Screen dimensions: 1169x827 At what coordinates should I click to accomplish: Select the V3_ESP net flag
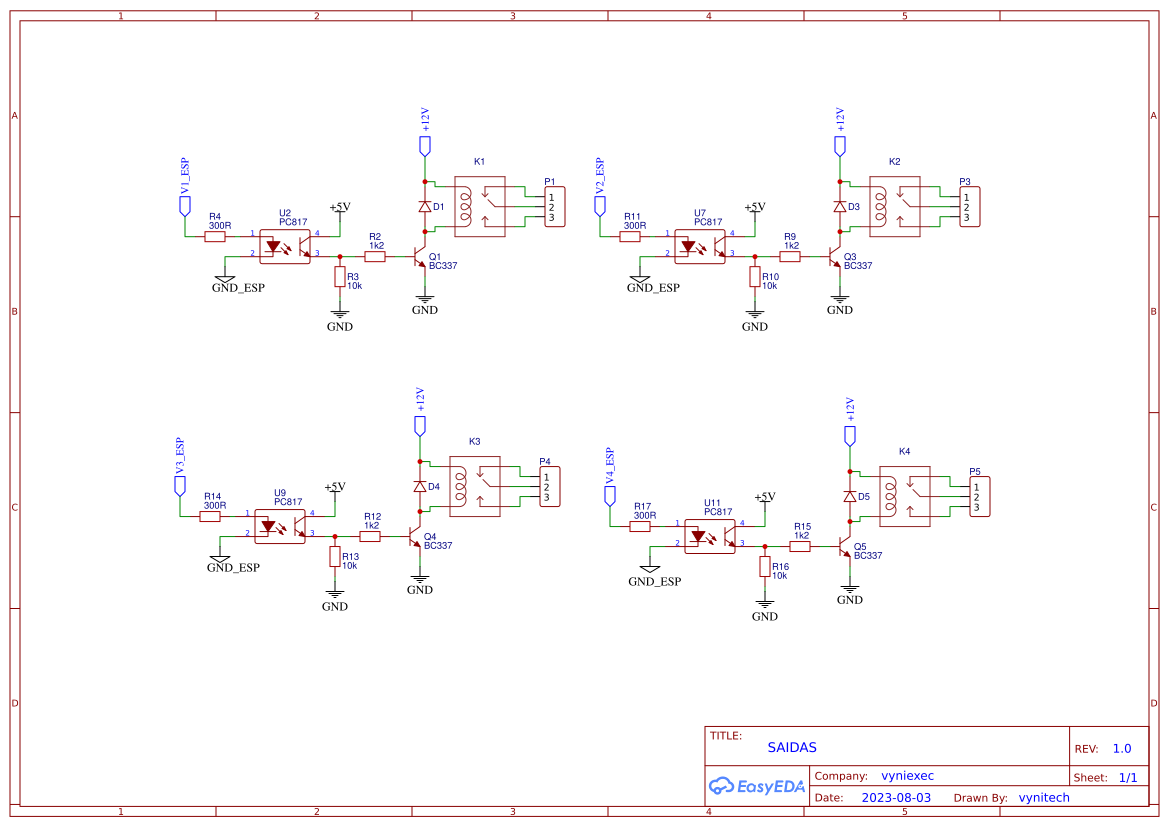[180, 485]
